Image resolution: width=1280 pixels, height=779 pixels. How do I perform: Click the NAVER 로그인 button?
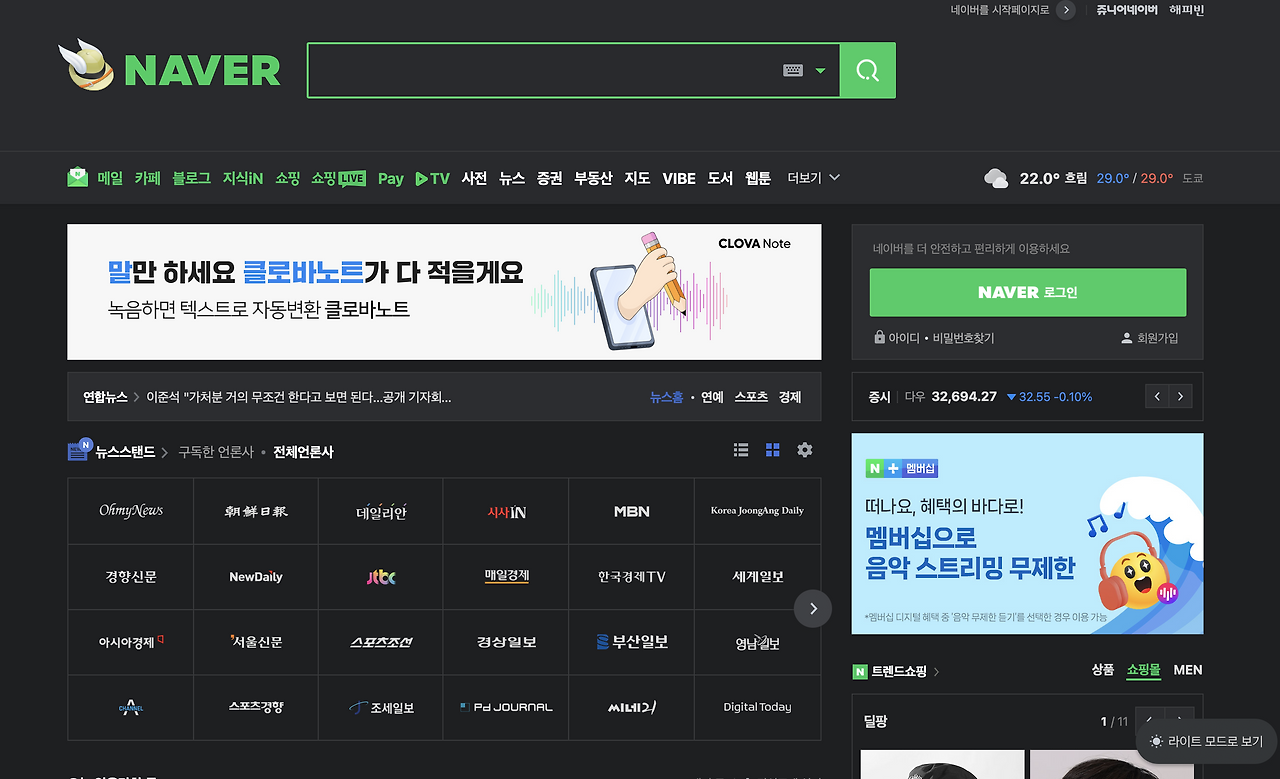[x=1027, y=292]
